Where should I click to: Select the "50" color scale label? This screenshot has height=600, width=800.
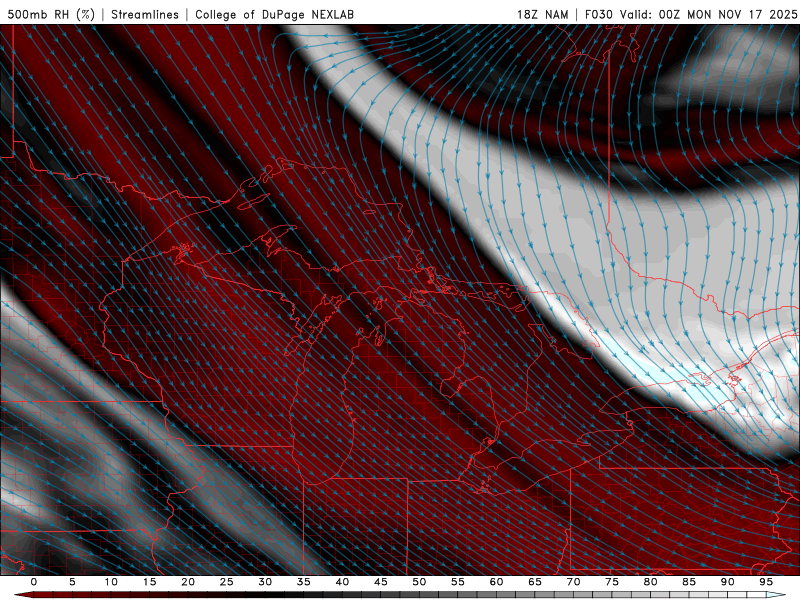pos(419,582)
